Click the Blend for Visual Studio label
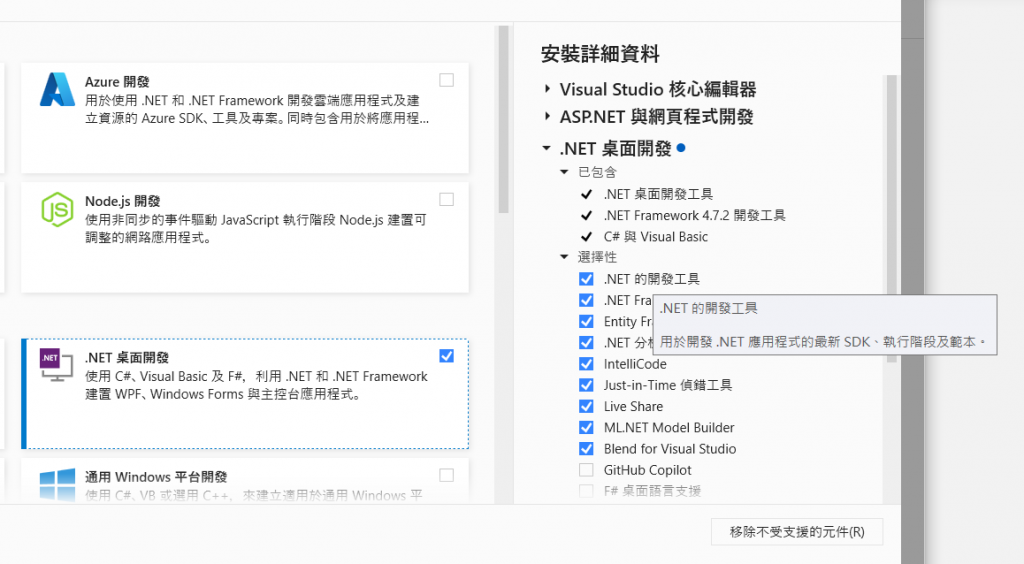This screenshot has height=564, width=1024. (669, 449)
